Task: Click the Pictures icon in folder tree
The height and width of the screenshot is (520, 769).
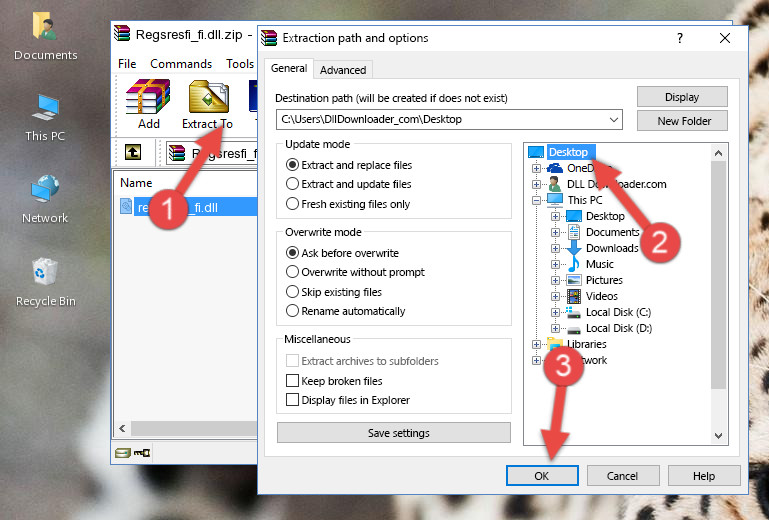Action: coord(574,281)
